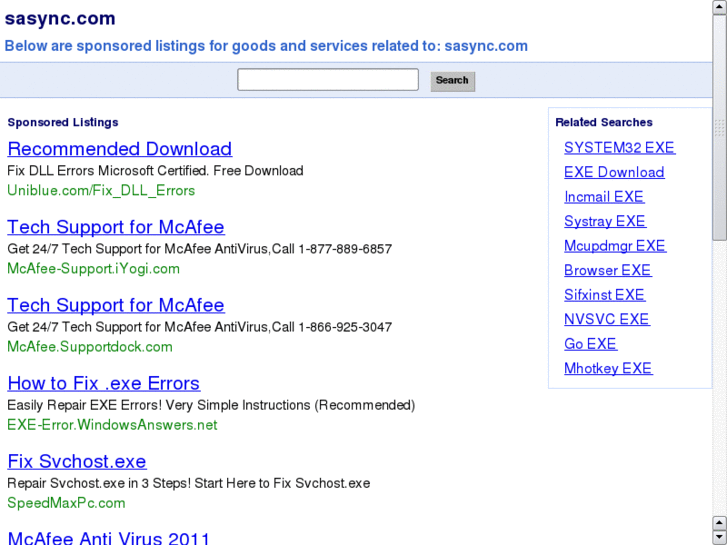
Task: Click the scrollbar up arrow
Action: 719,7
